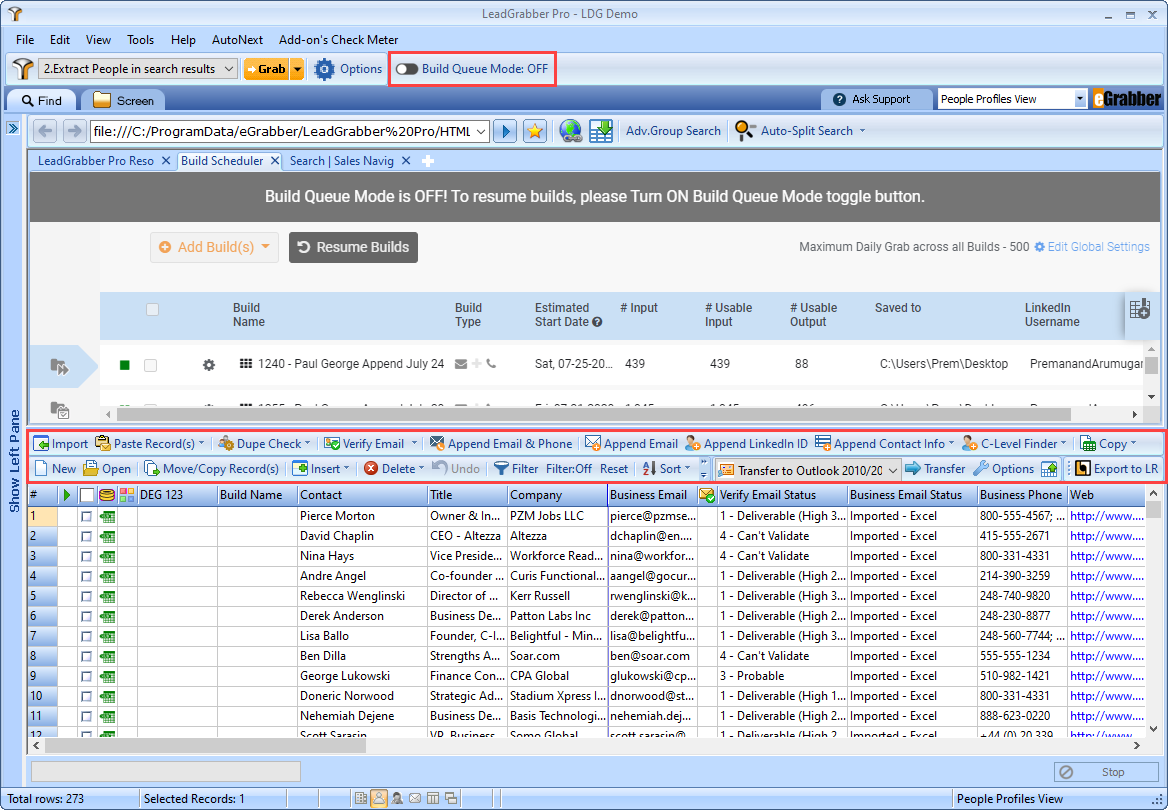This screenshot has width=1168, height=810.
Task: Open the AutoNext menu
Action: point(237,39)
